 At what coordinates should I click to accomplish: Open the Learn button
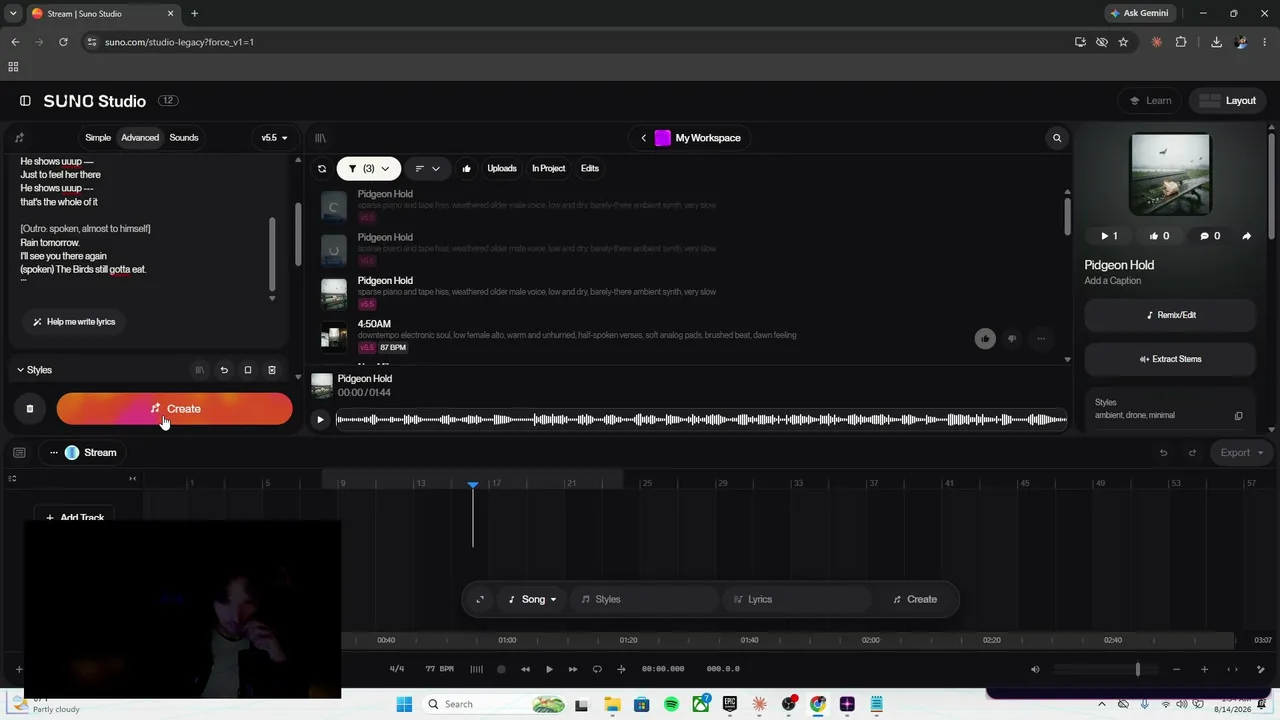[x=1150, y=101]
